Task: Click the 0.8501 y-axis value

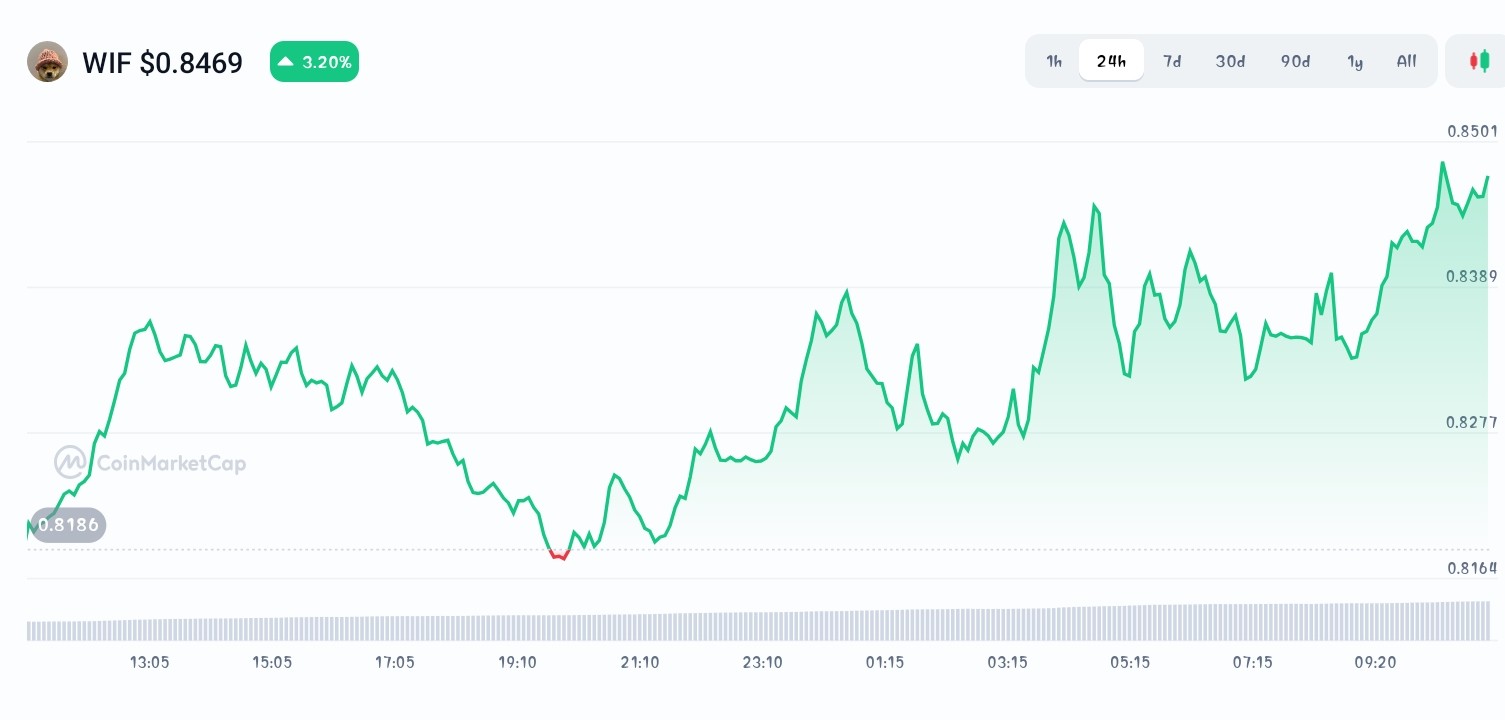Action: (1472, 131)
